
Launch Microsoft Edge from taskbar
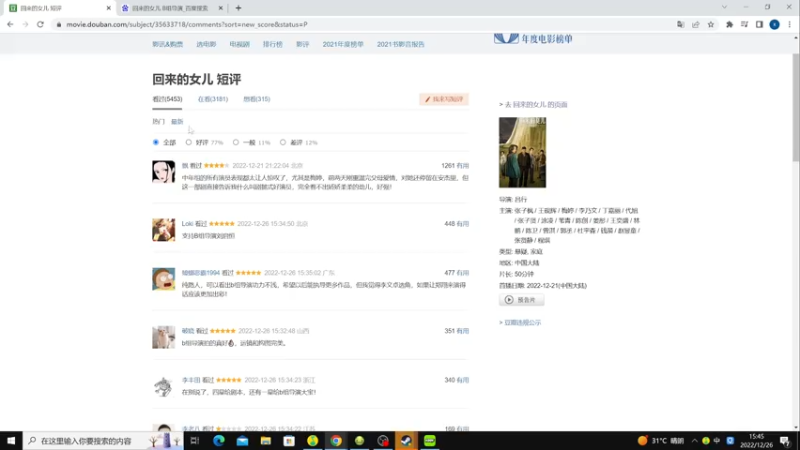coord(219,441)
